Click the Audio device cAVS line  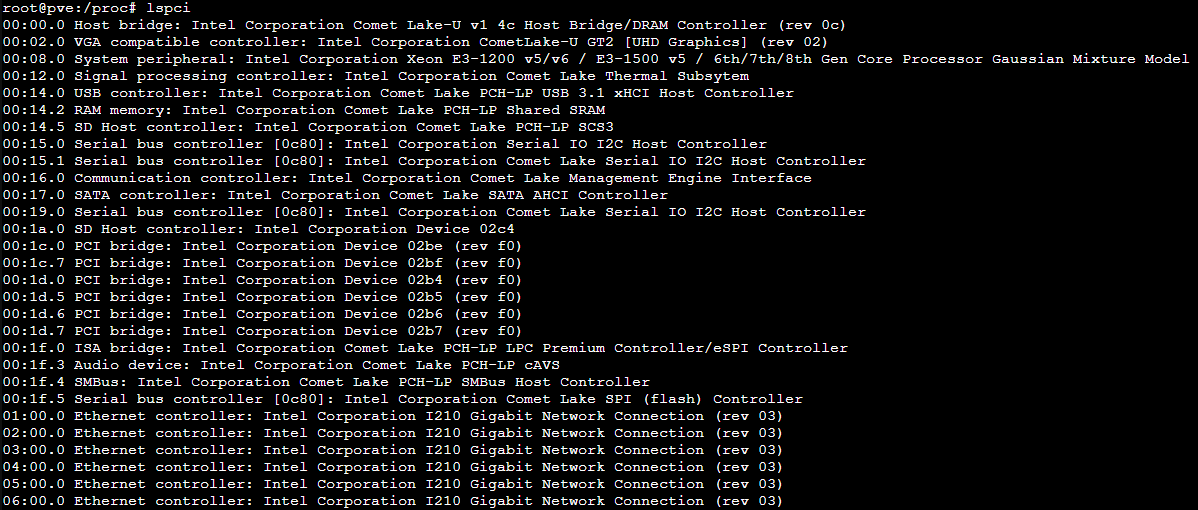[x=280, y=364]
